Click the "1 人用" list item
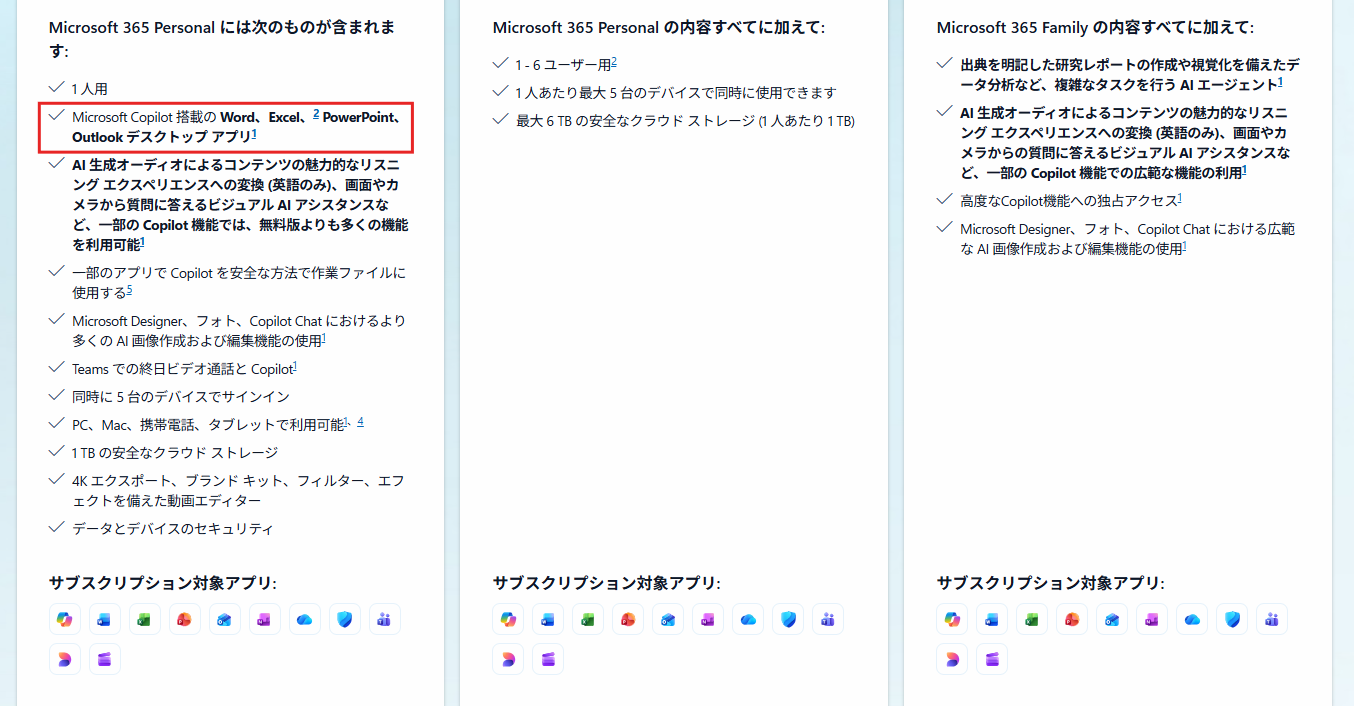The image size is (1354, 706). (90, 89)
